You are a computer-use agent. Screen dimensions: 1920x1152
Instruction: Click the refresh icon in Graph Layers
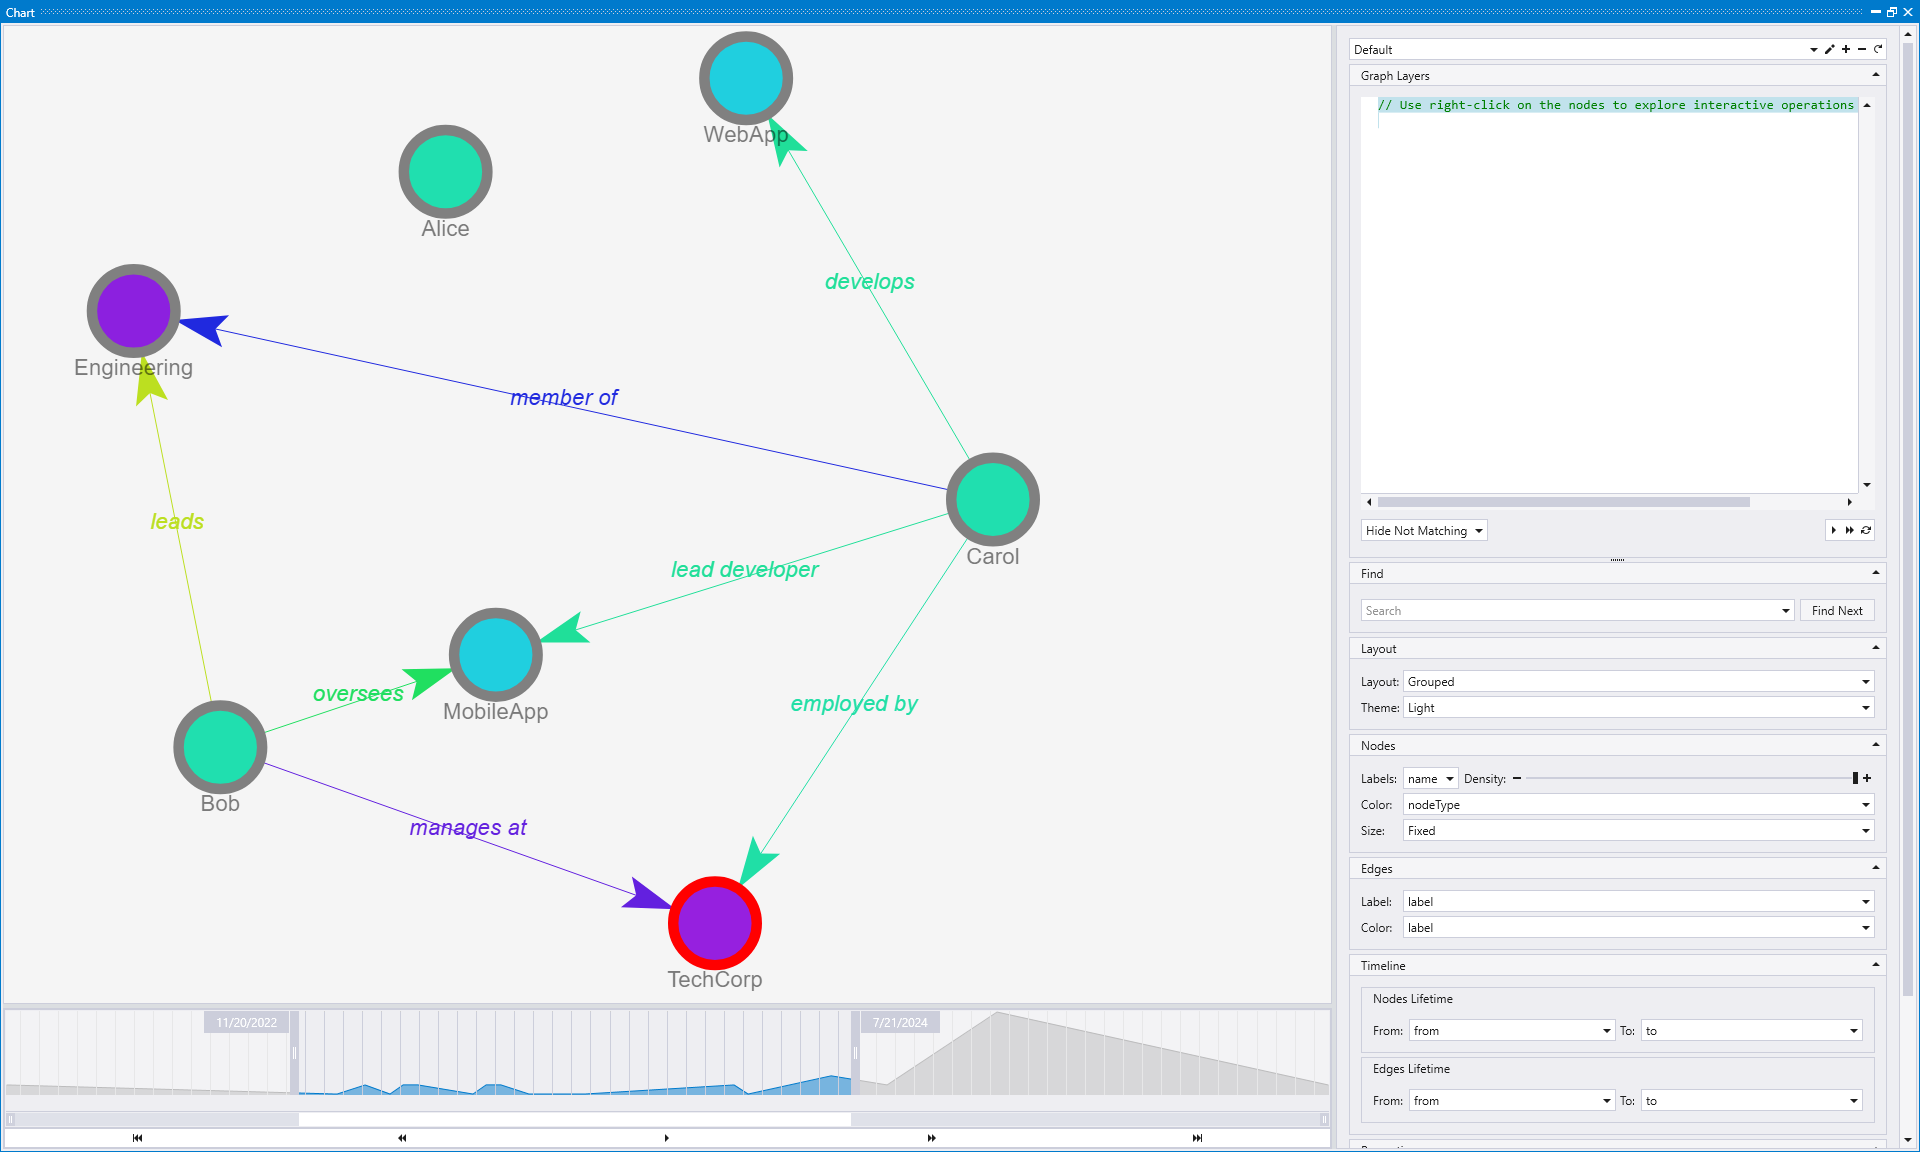point(1866,531)
